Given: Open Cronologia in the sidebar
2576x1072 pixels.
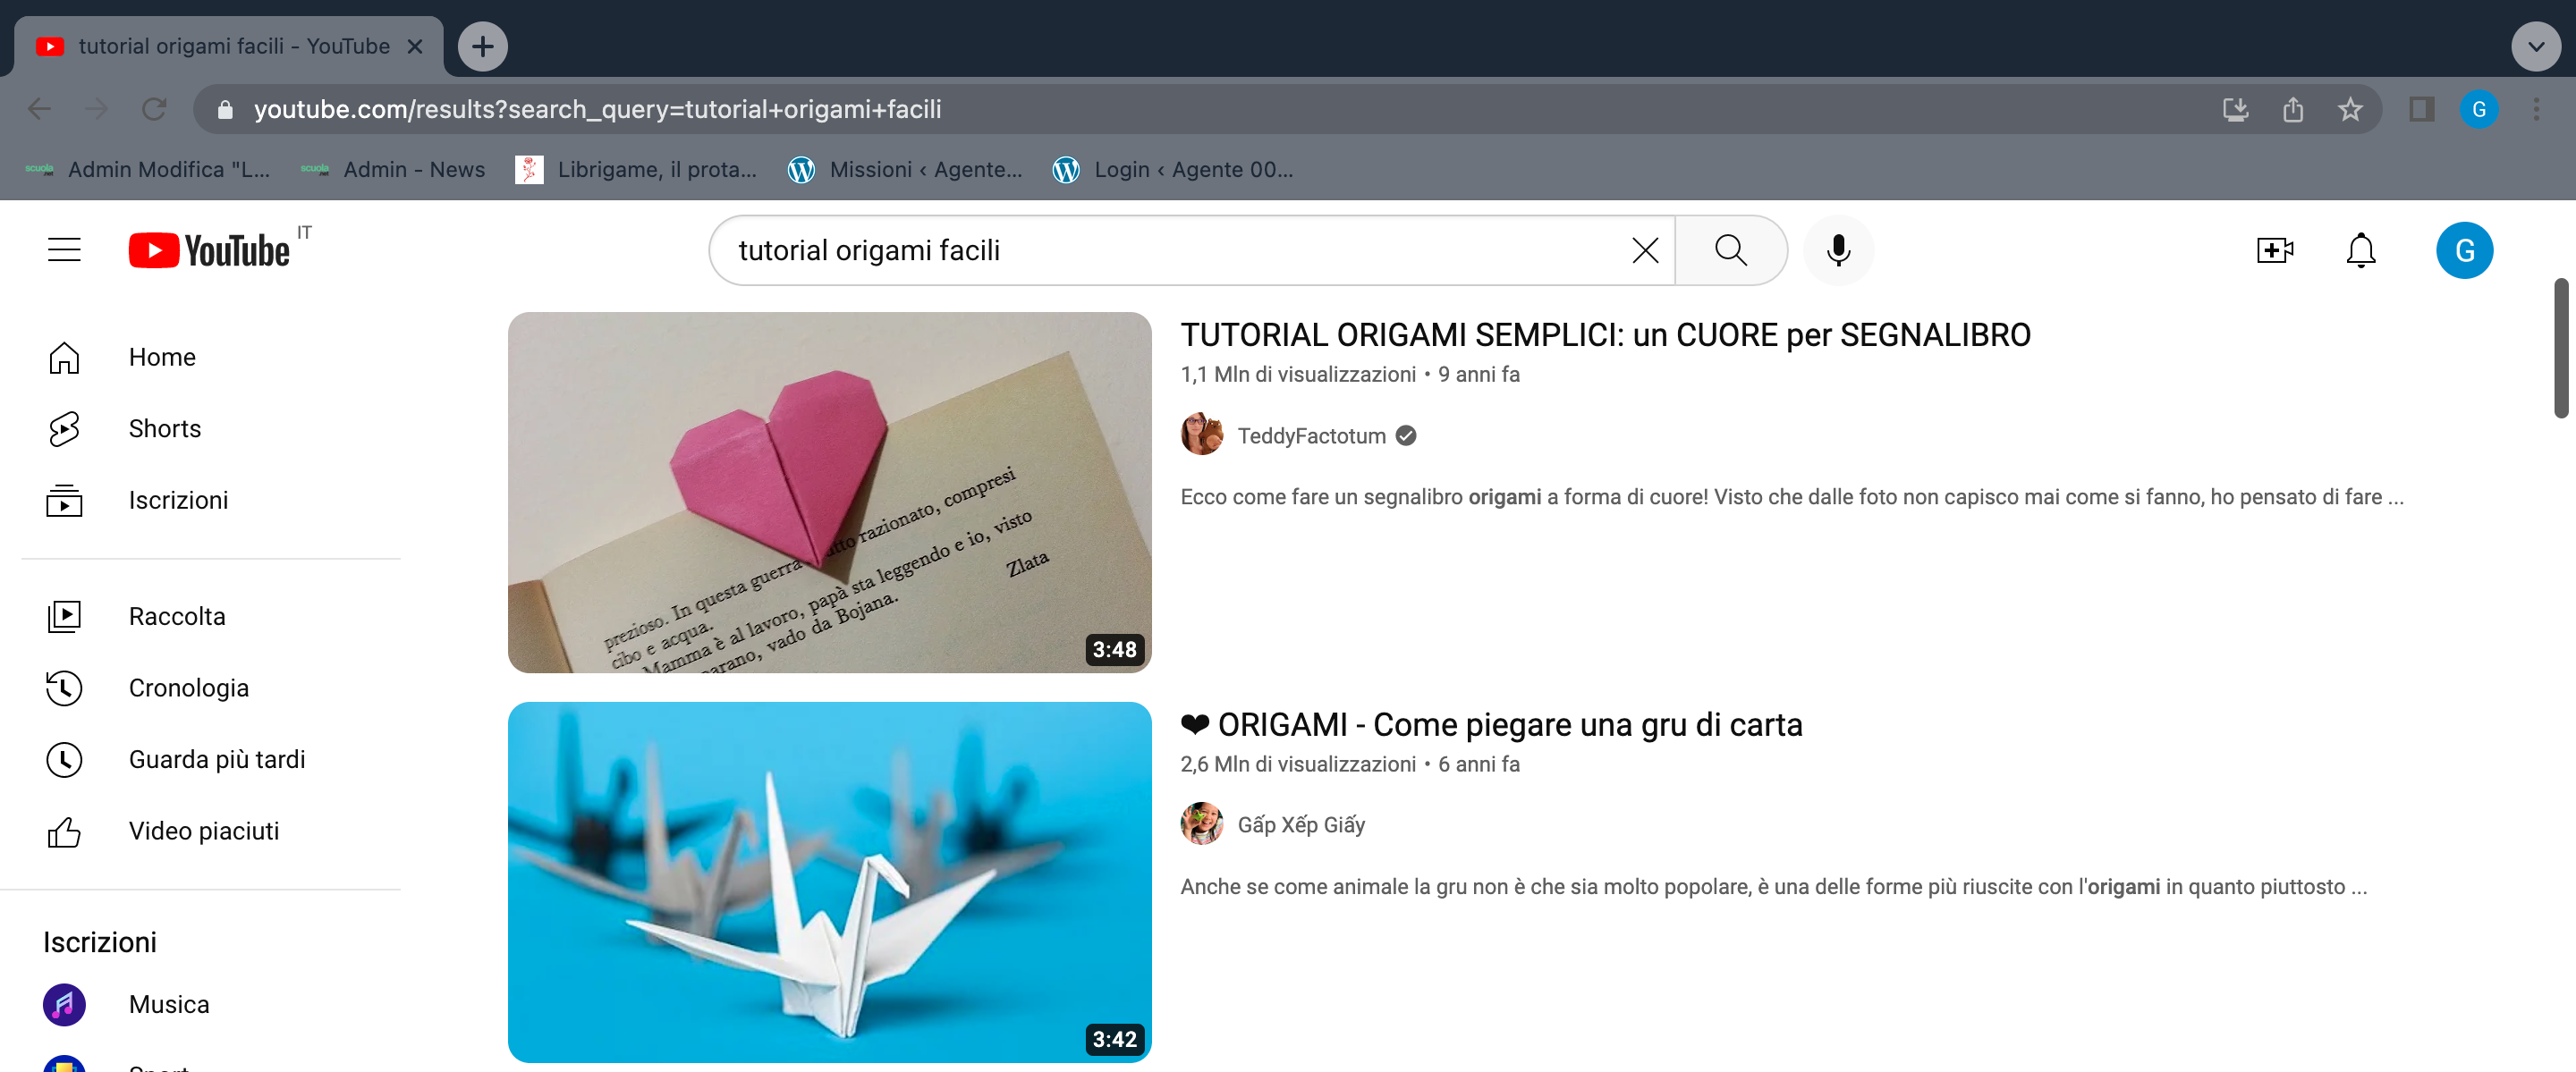Looking at the screenshot, I should pos(210,688).
